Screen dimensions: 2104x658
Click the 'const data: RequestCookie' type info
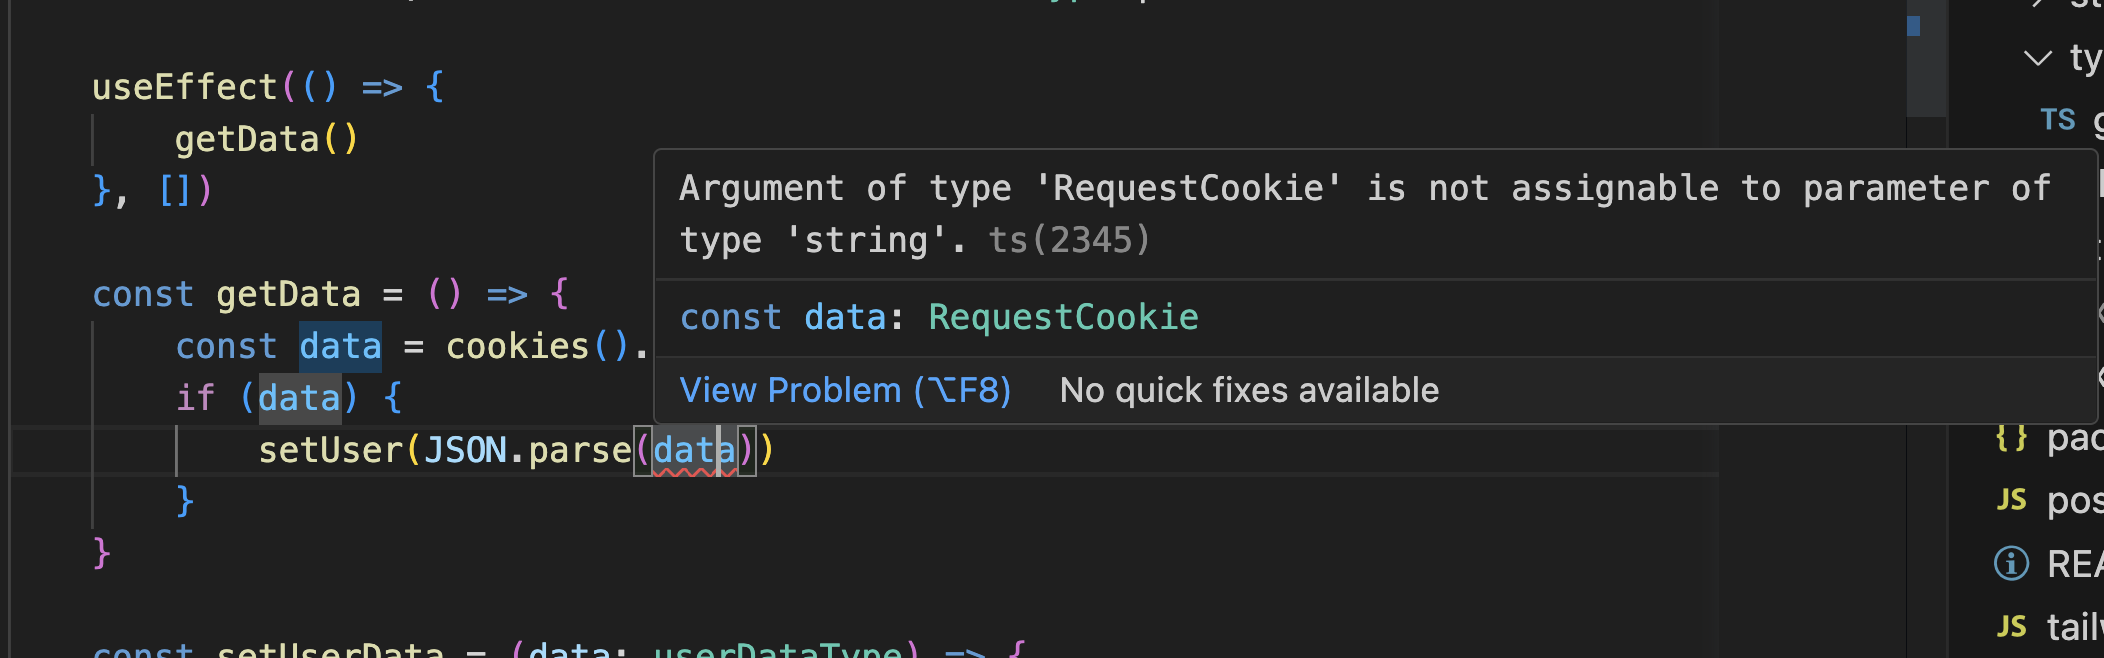938,316
